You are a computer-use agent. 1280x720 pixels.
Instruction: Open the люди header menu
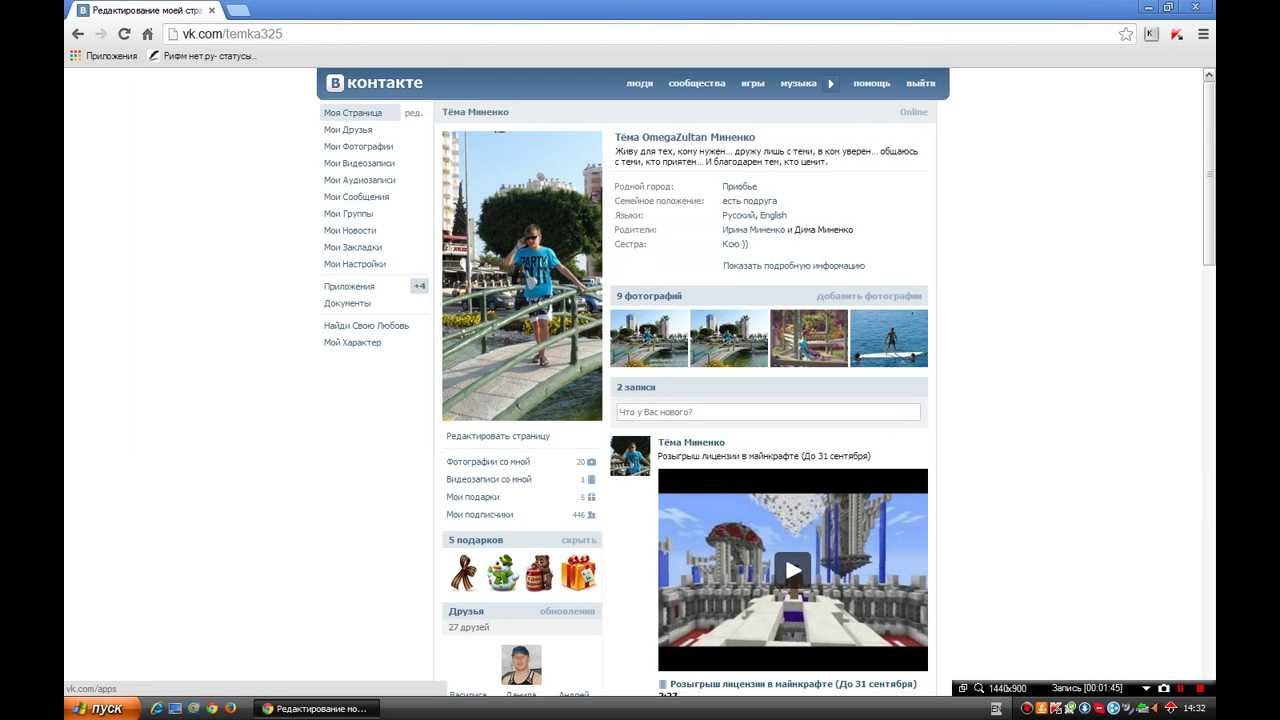click(640, 84)
